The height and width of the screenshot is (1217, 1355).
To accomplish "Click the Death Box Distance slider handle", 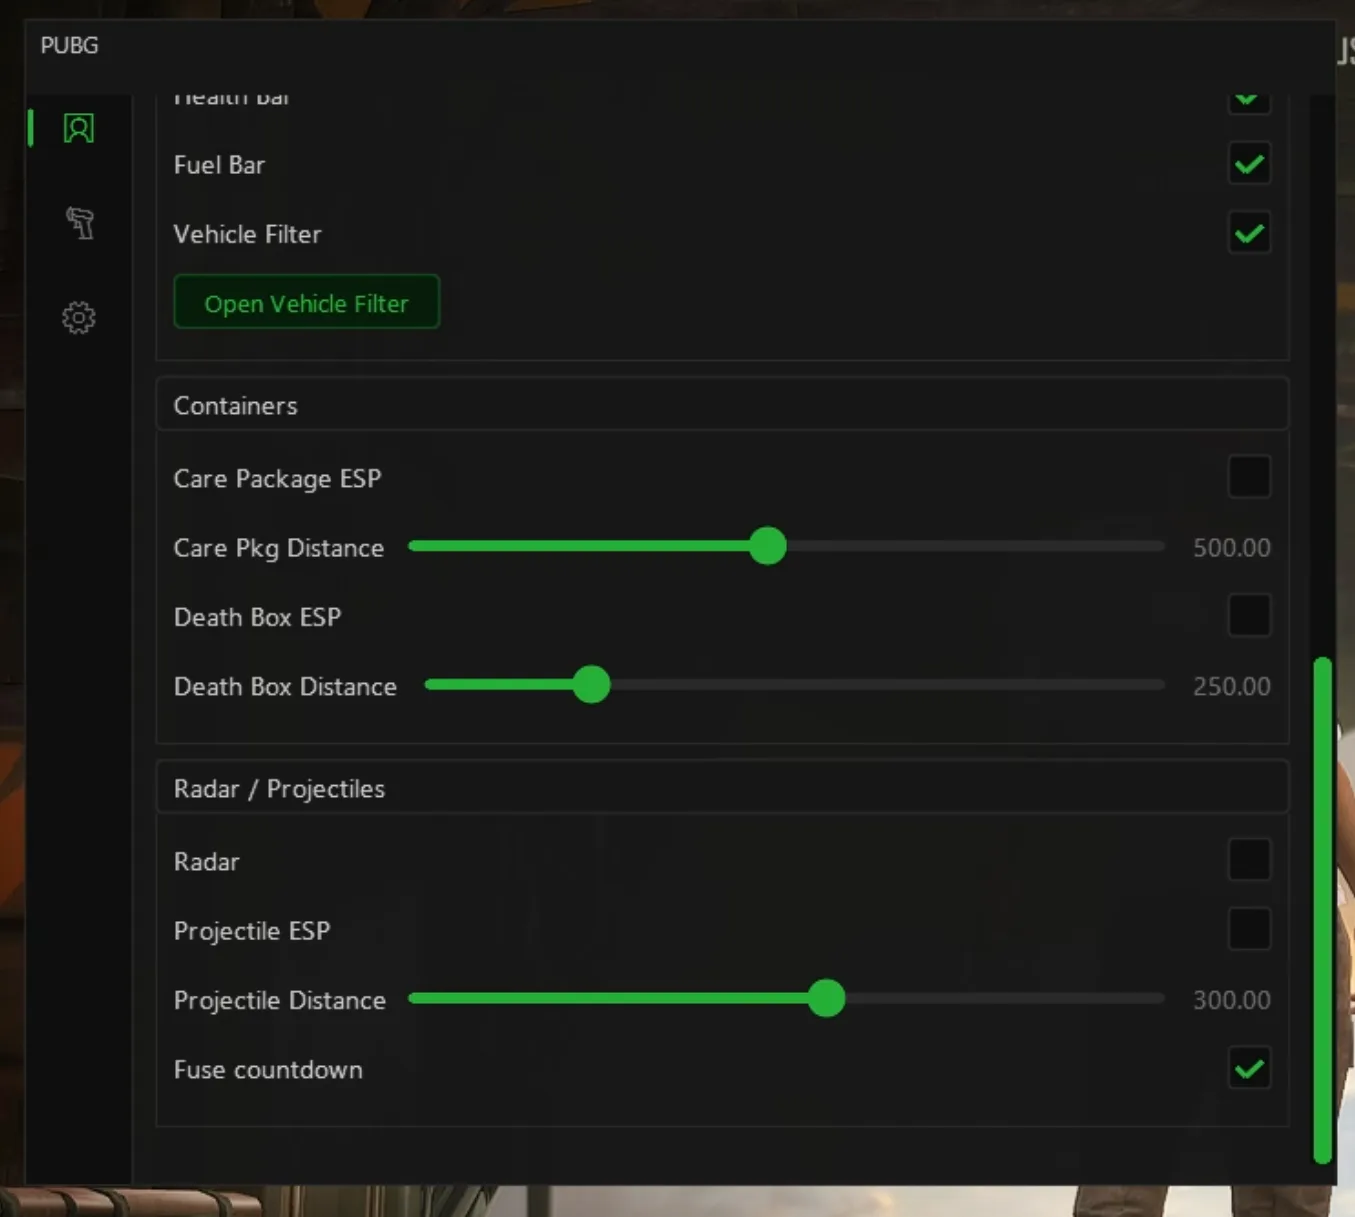I will pyautogui.click(x=592, y=685).
